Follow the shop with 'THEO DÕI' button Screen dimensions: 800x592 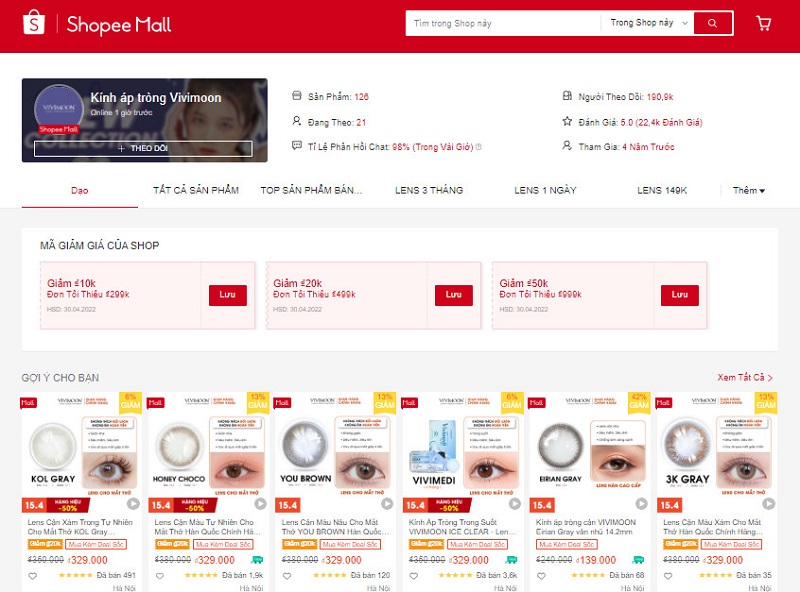coord(143,149)
